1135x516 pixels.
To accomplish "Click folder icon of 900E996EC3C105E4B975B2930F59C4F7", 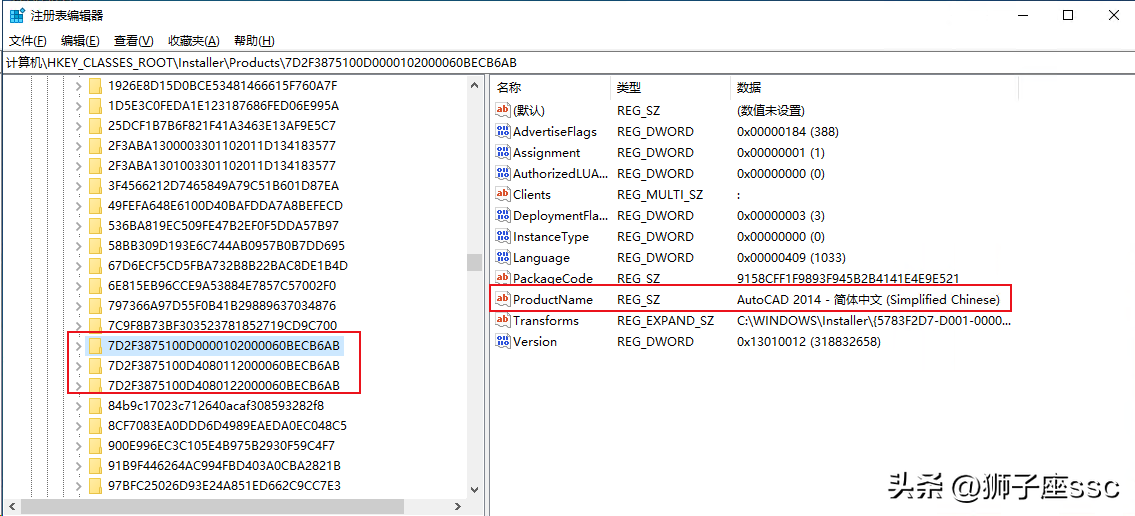I will coord(95,445).
